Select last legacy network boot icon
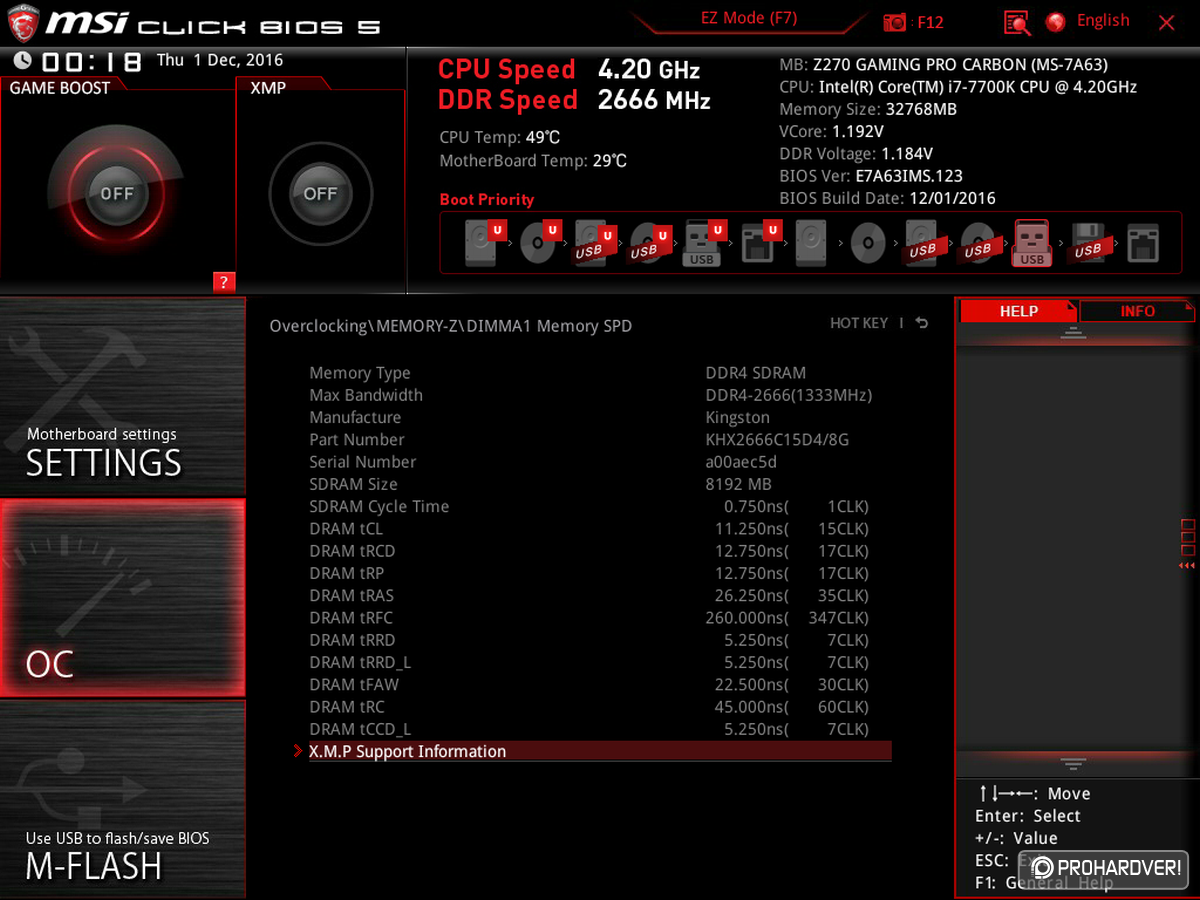Viewport: 1200px width, 900px height. pos(1142,244)
